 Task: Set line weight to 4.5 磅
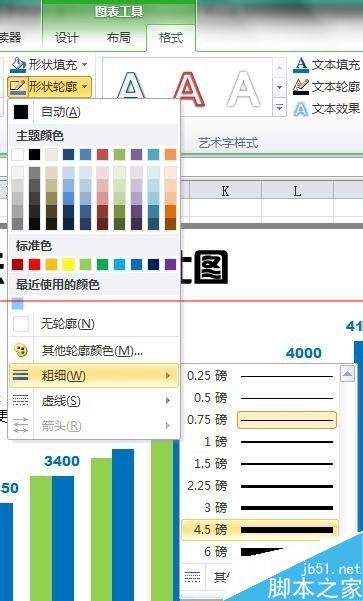(x=260, y=530)
